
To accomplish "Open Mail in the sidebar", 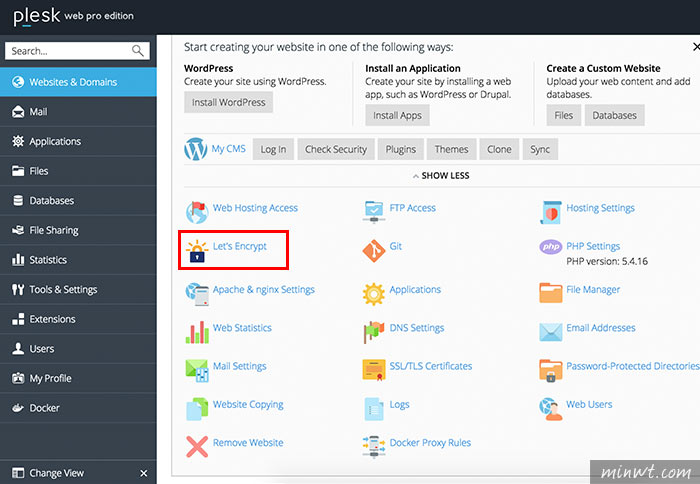I will point(78,112).
